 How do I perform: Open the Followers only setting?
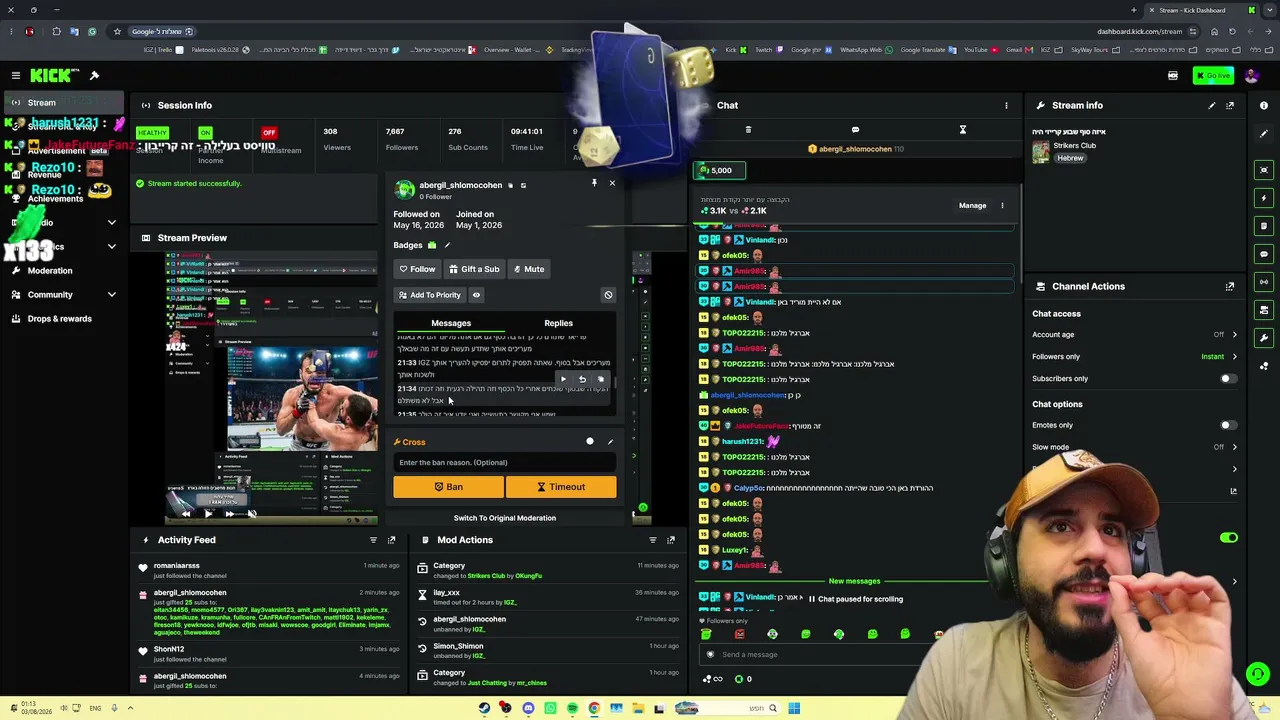(1135, 357)
